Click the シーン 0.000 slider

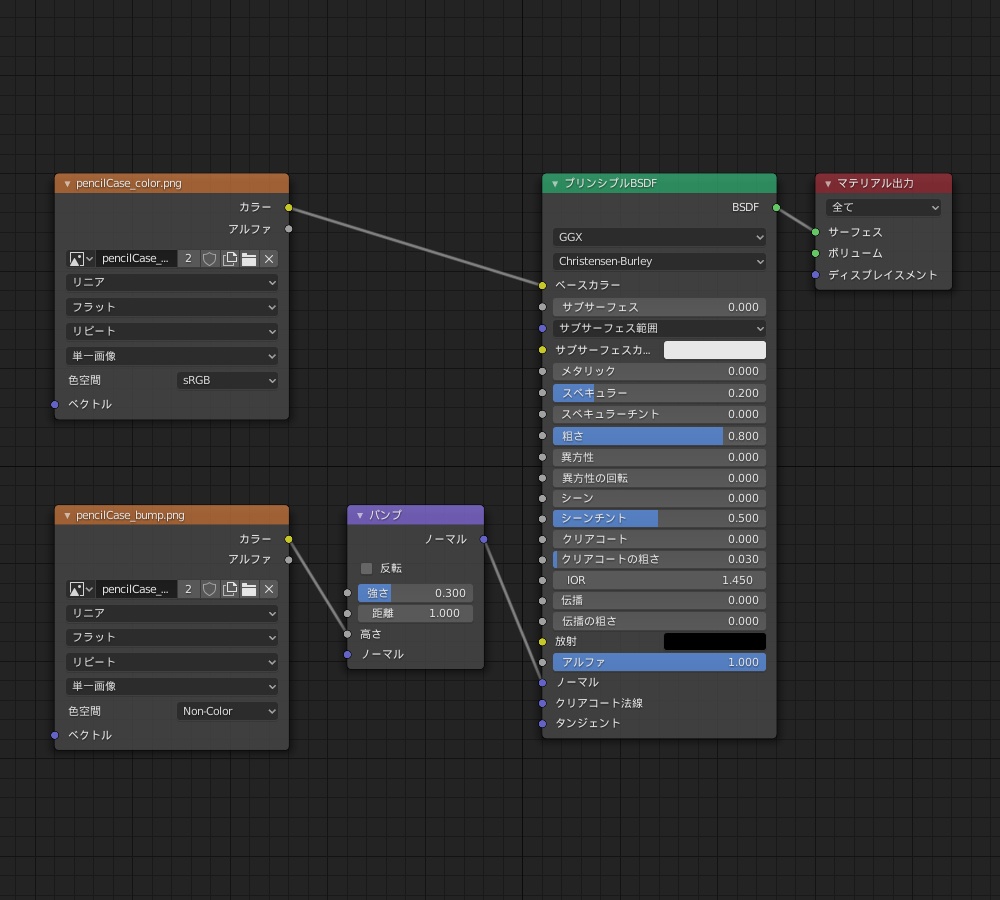pos(659,498)
